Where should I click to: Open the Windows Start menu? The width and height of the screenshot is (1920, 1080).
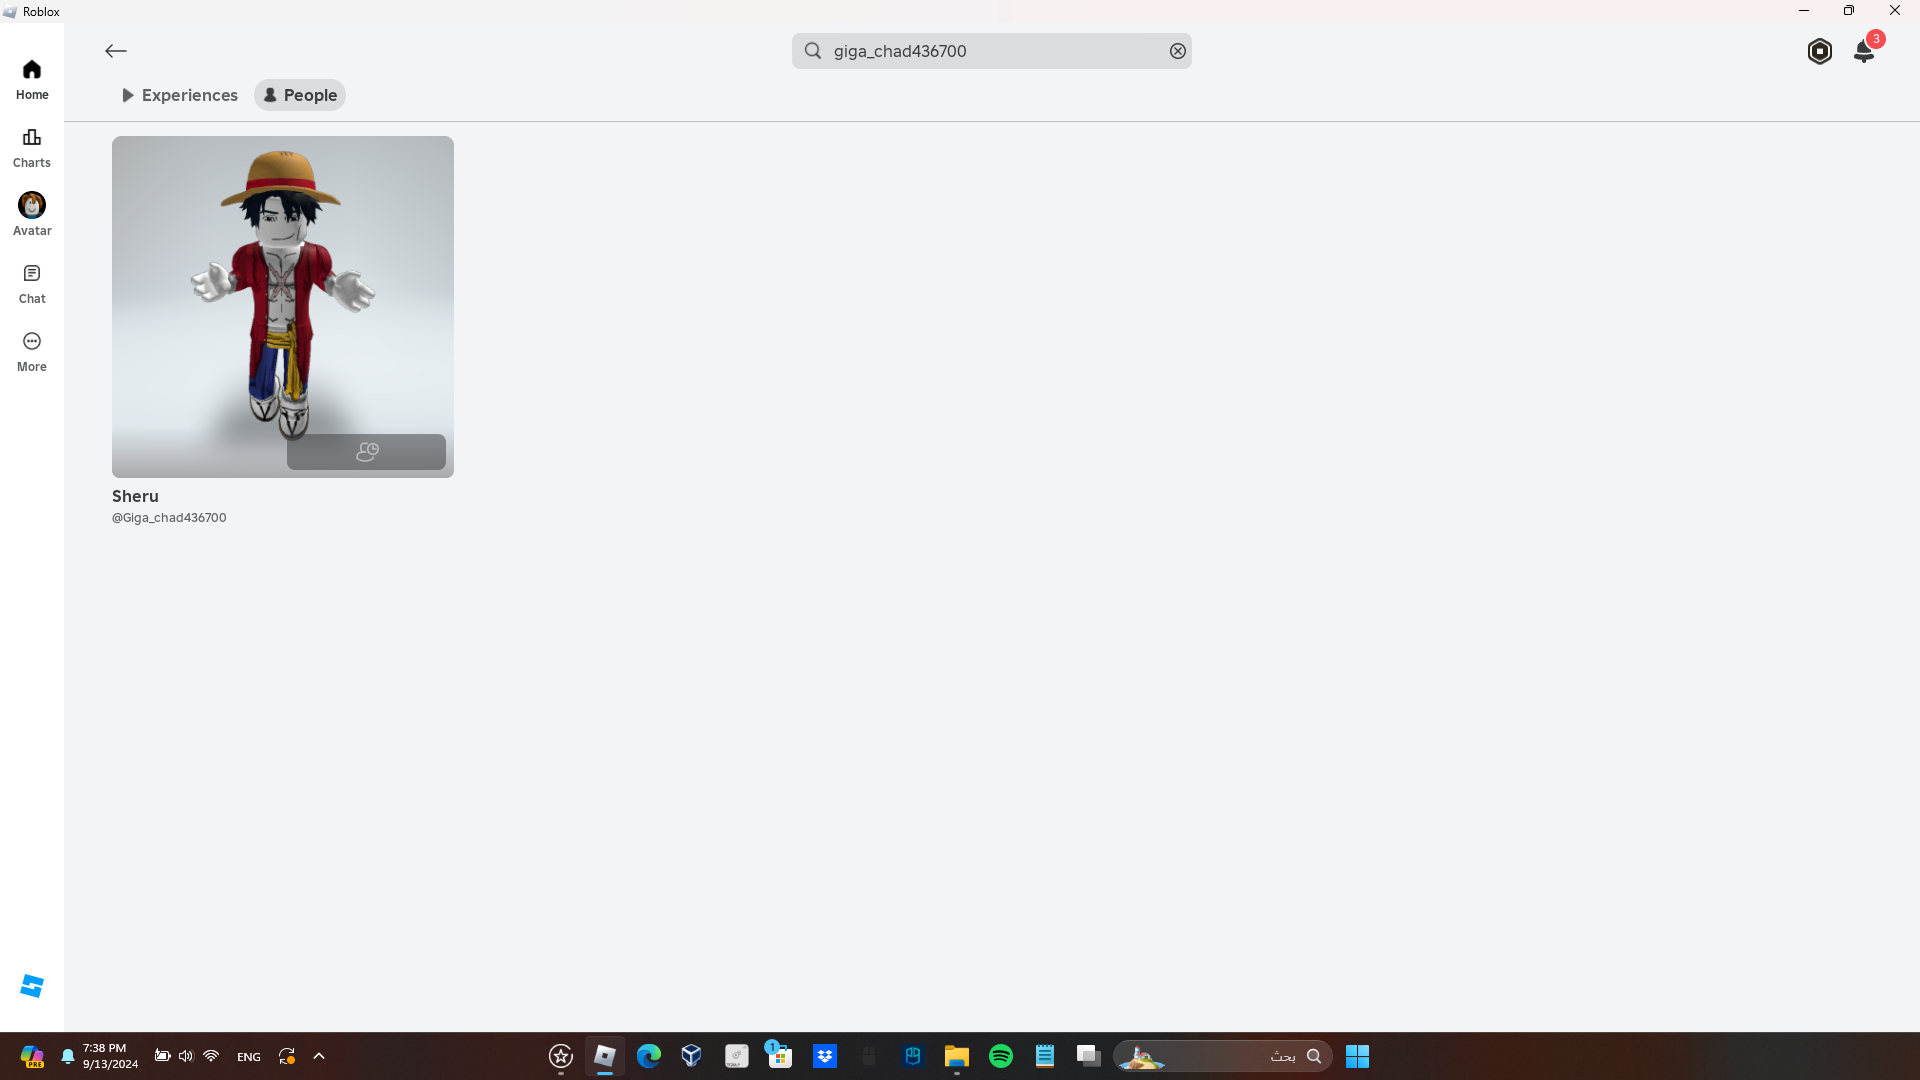click(1357, 1056)
